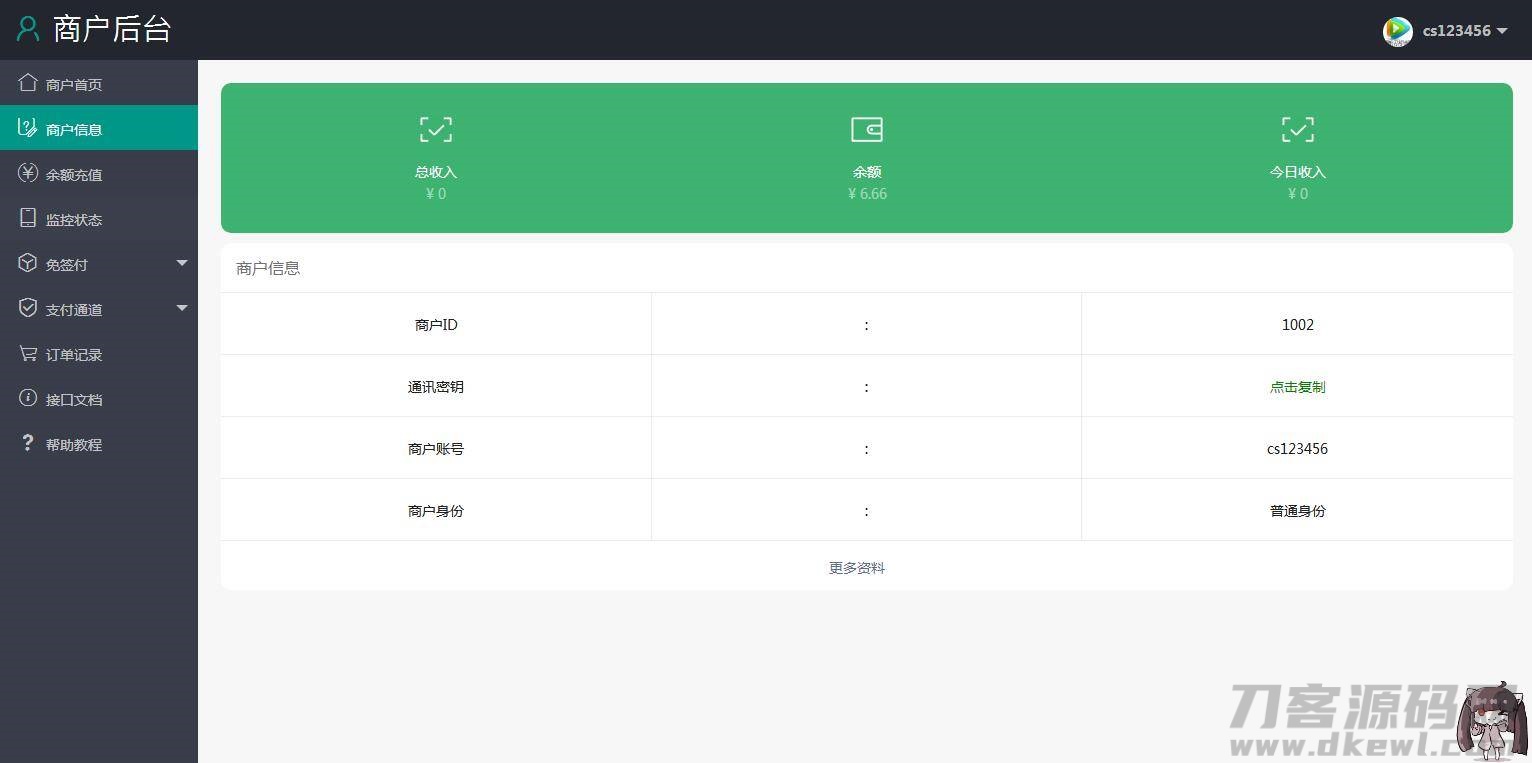This screenshot has width=1532, height=763.
Task: Click the 商户首页 home icon in sidebar
Action: click(28, 83)
